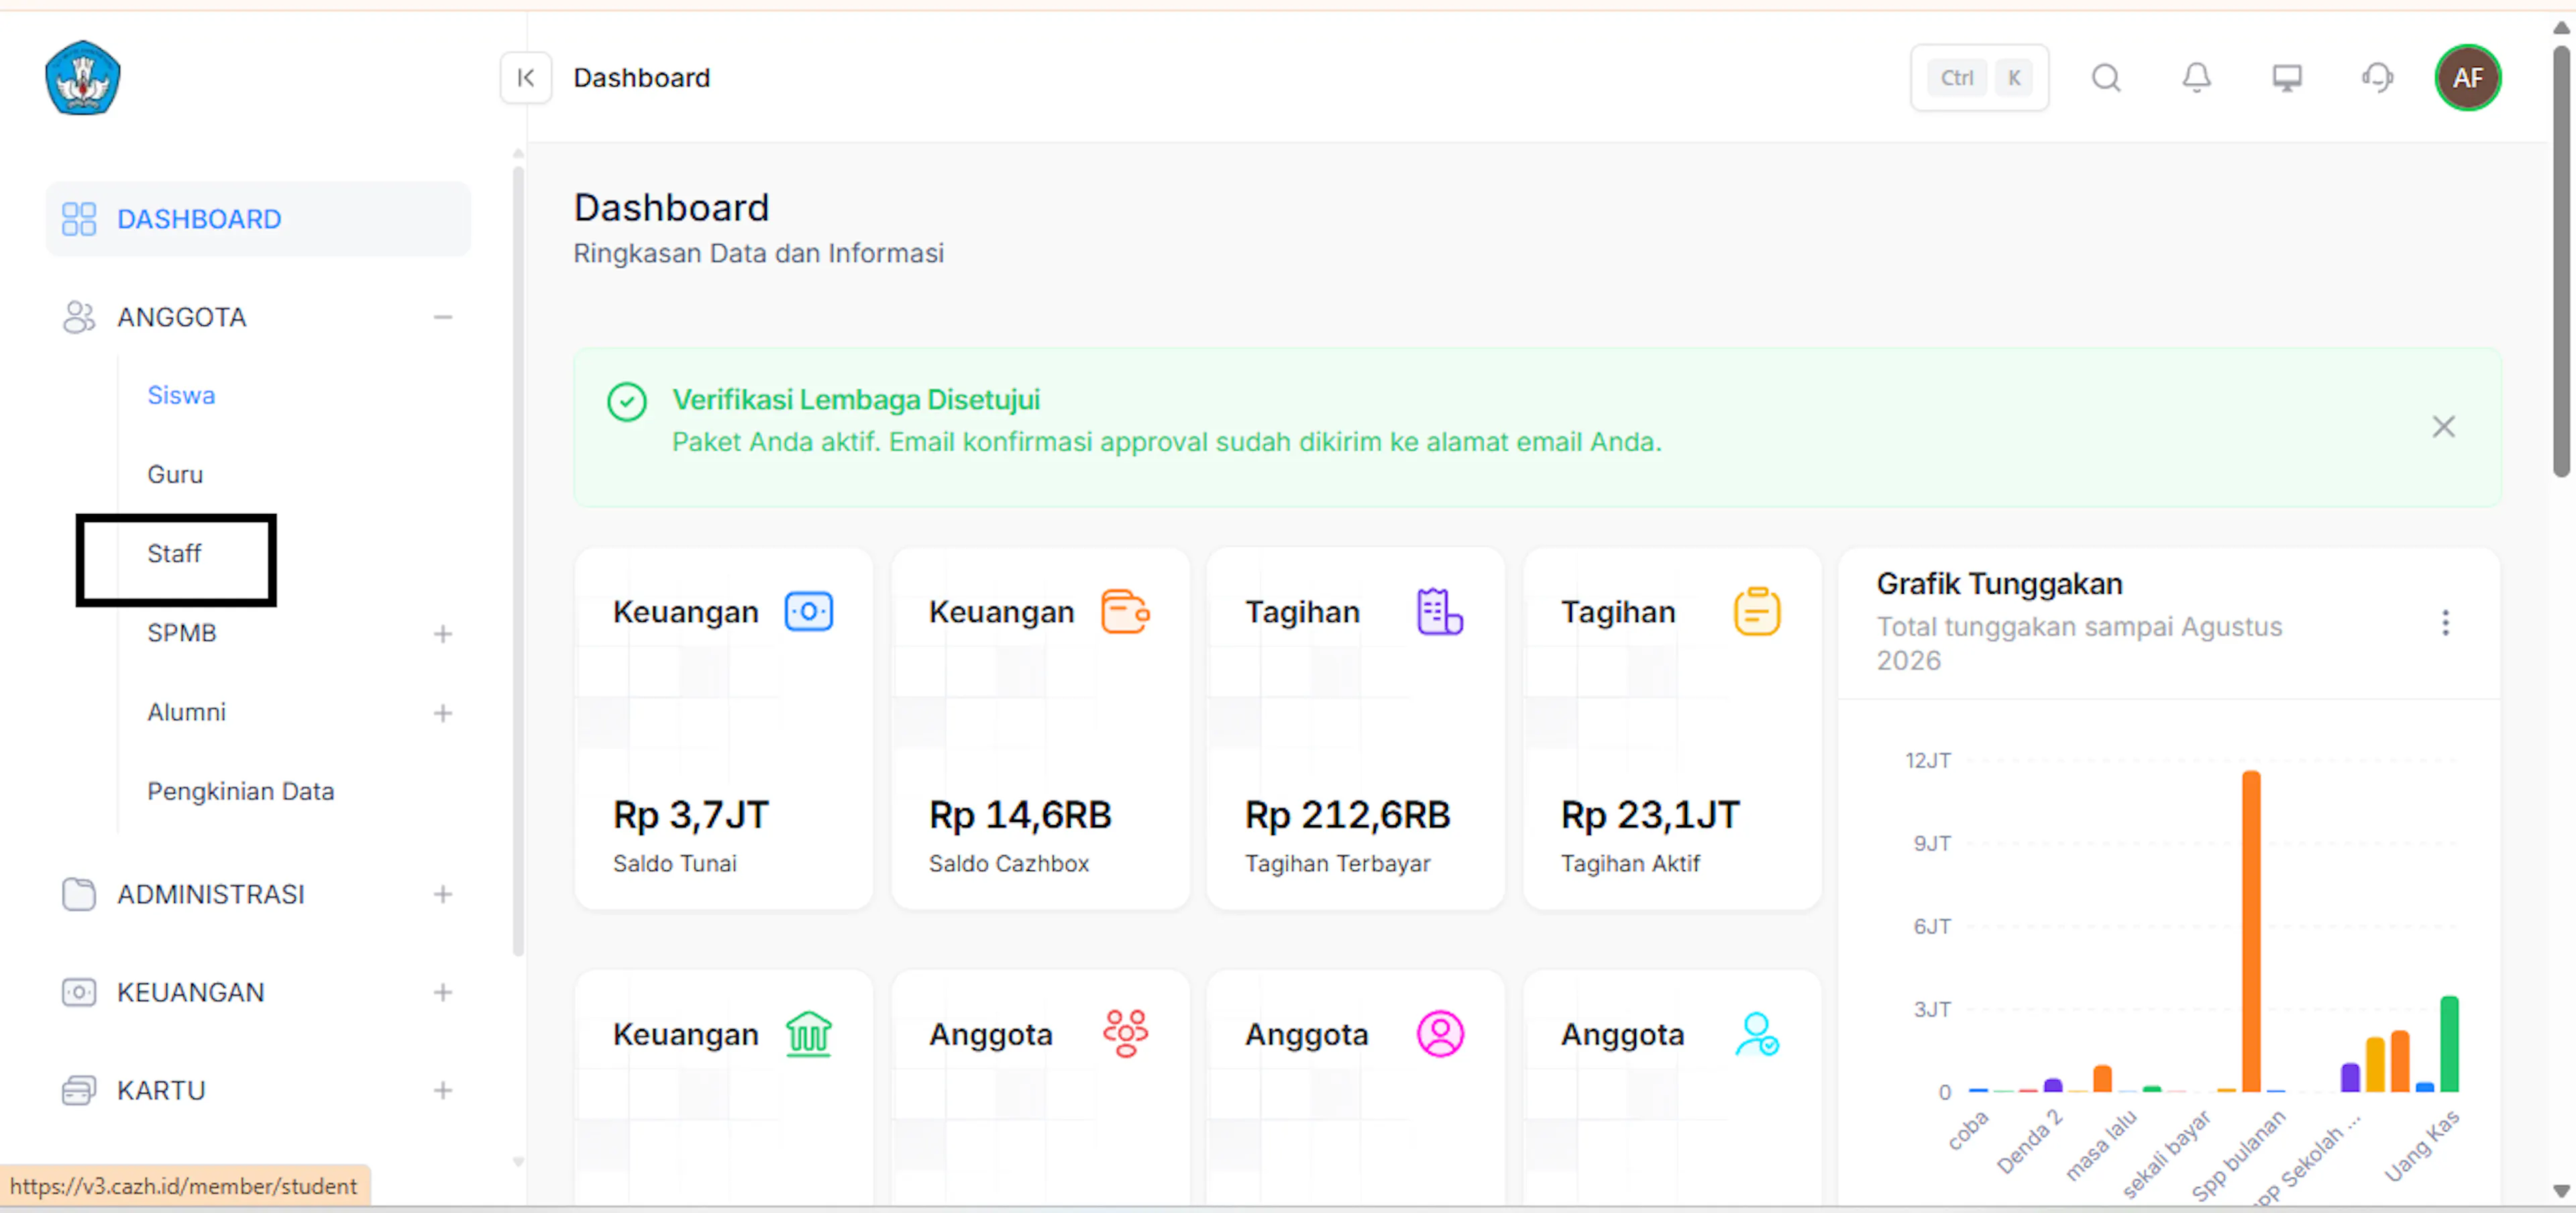Click the Anggota people icon

click(x=79, y=317)
